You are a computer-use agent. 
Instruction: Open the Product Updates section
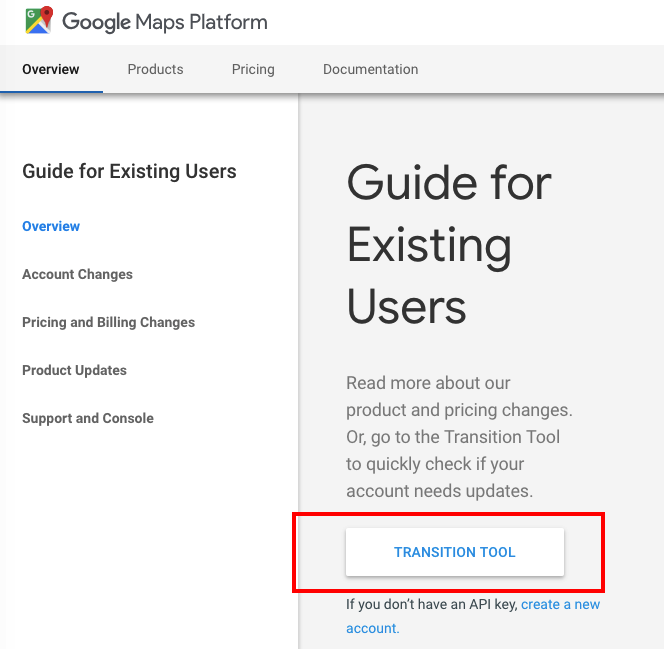(74, 370)
